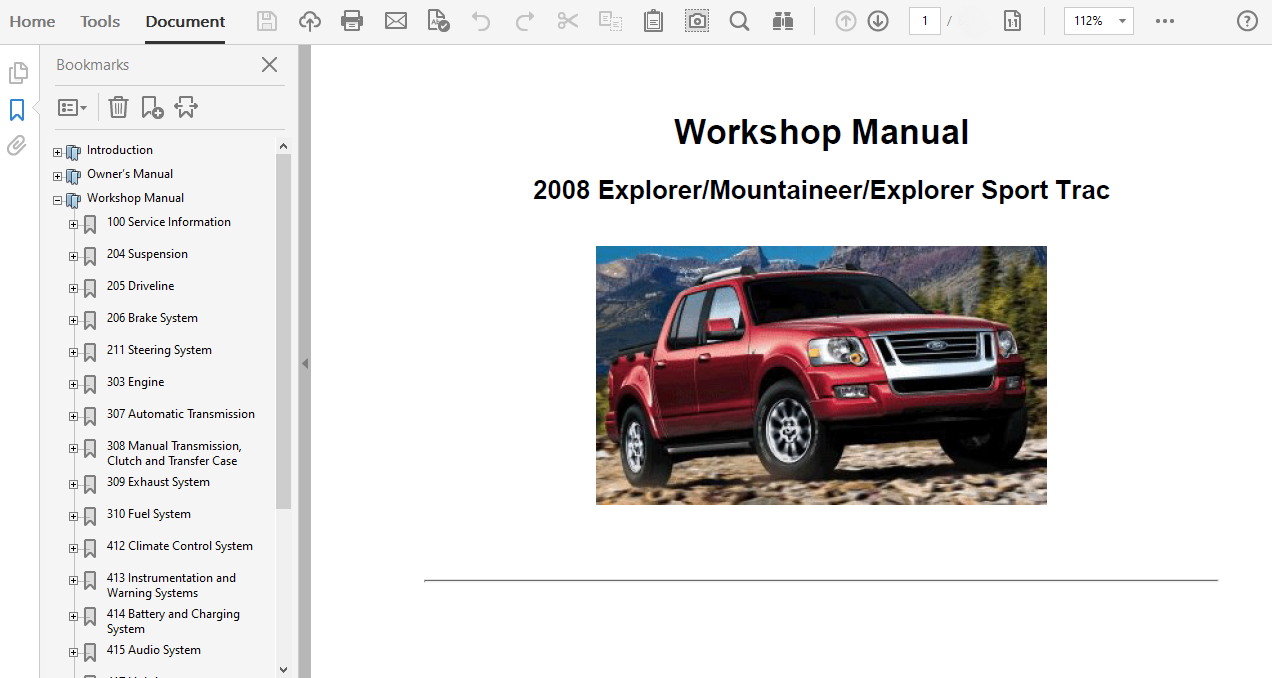Select the Take a snapshot camera tool
The image size is (1272, 678).
click(x=696, y=21)
